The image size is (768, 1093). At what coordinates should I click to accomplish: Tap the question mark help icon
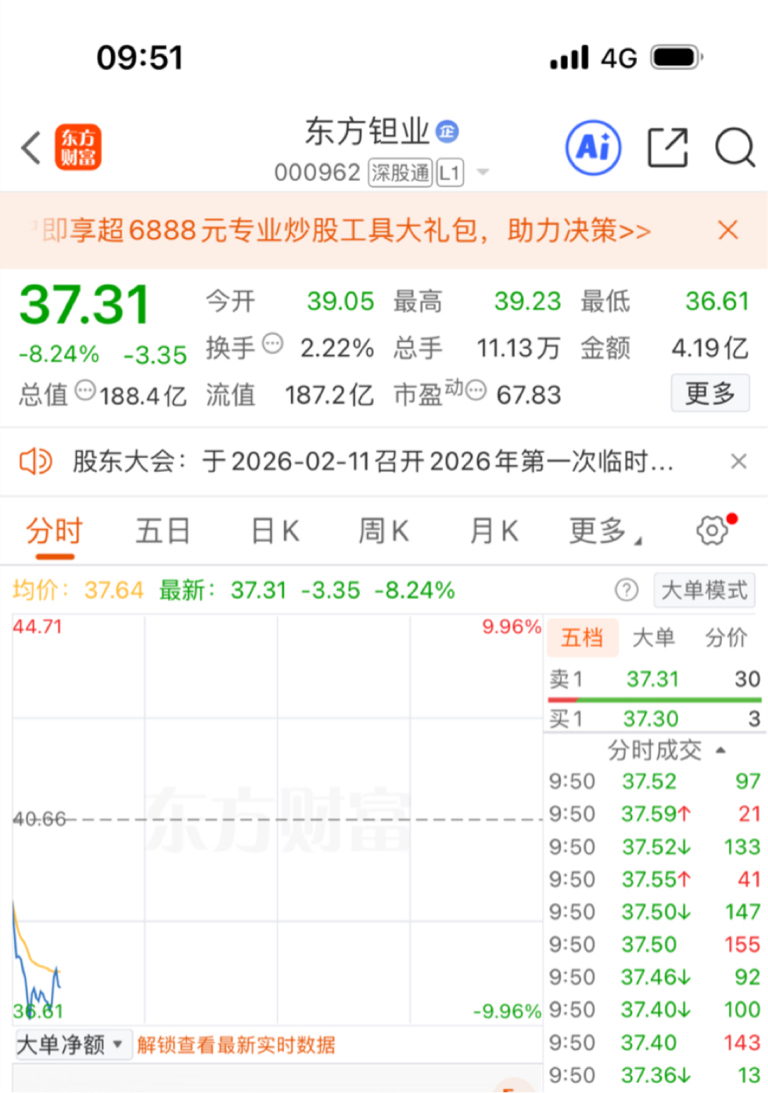click(x=627, y=590)
